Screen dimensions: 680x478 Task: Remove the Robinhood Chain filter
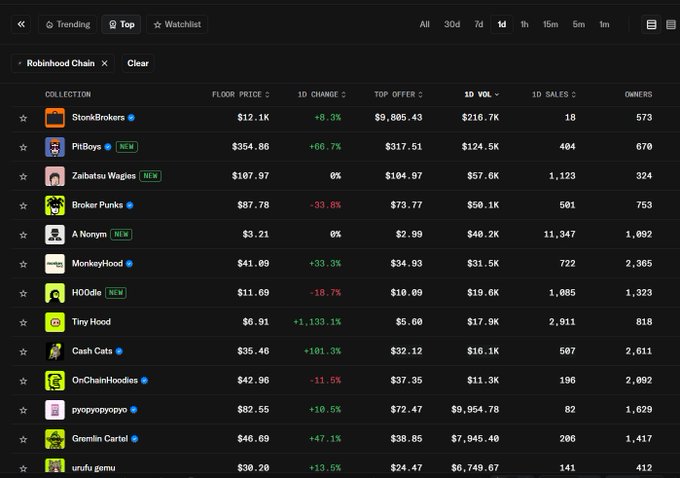point(105,63)
